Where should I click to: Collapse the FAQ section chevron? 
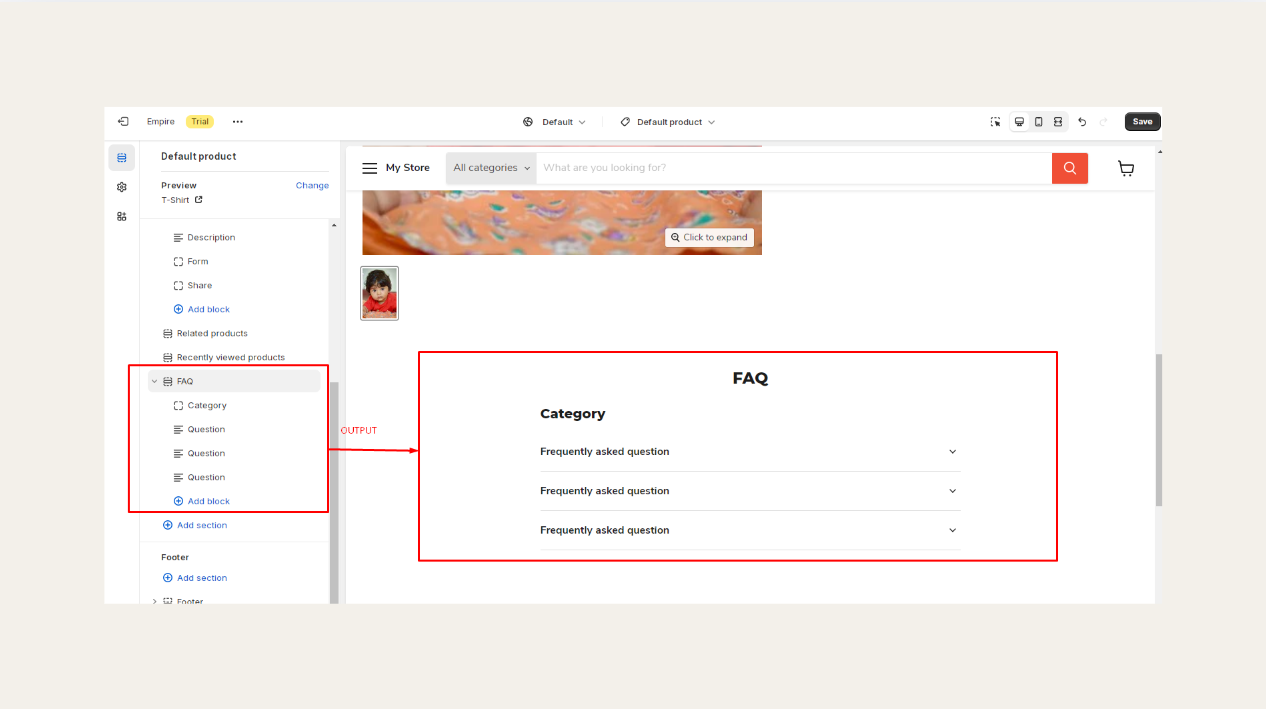click(x=154, y=381)
